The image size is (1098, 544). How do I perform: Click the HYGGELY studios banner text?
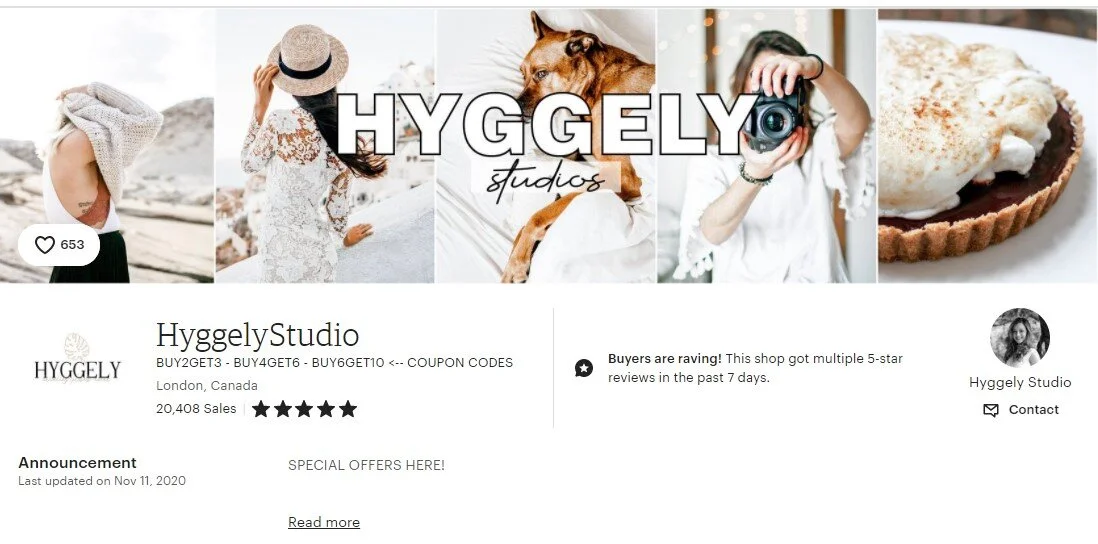point(546,141)
